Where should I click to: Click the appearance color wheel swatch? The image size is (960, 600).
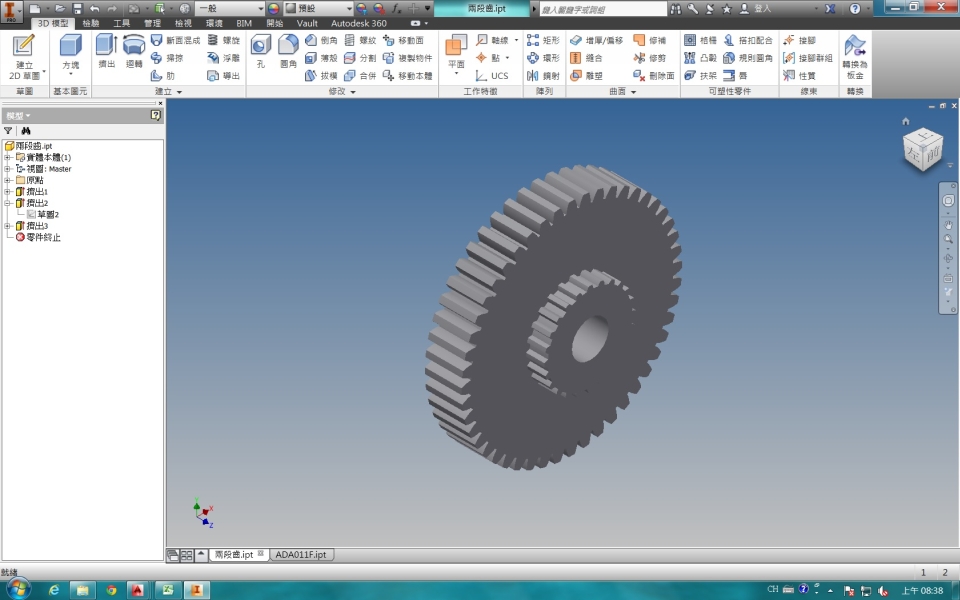(273, 8)
